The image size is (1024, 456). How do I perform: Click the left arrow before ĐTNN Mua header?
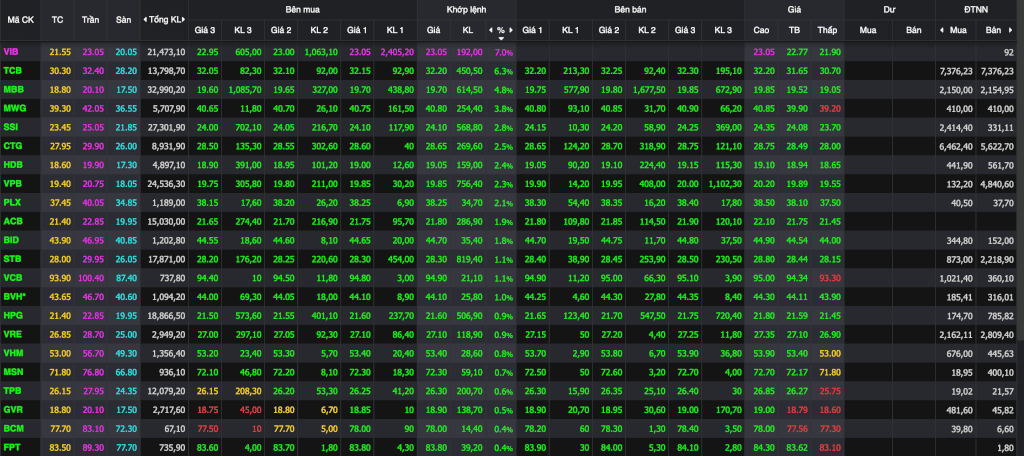coord(942,30)
